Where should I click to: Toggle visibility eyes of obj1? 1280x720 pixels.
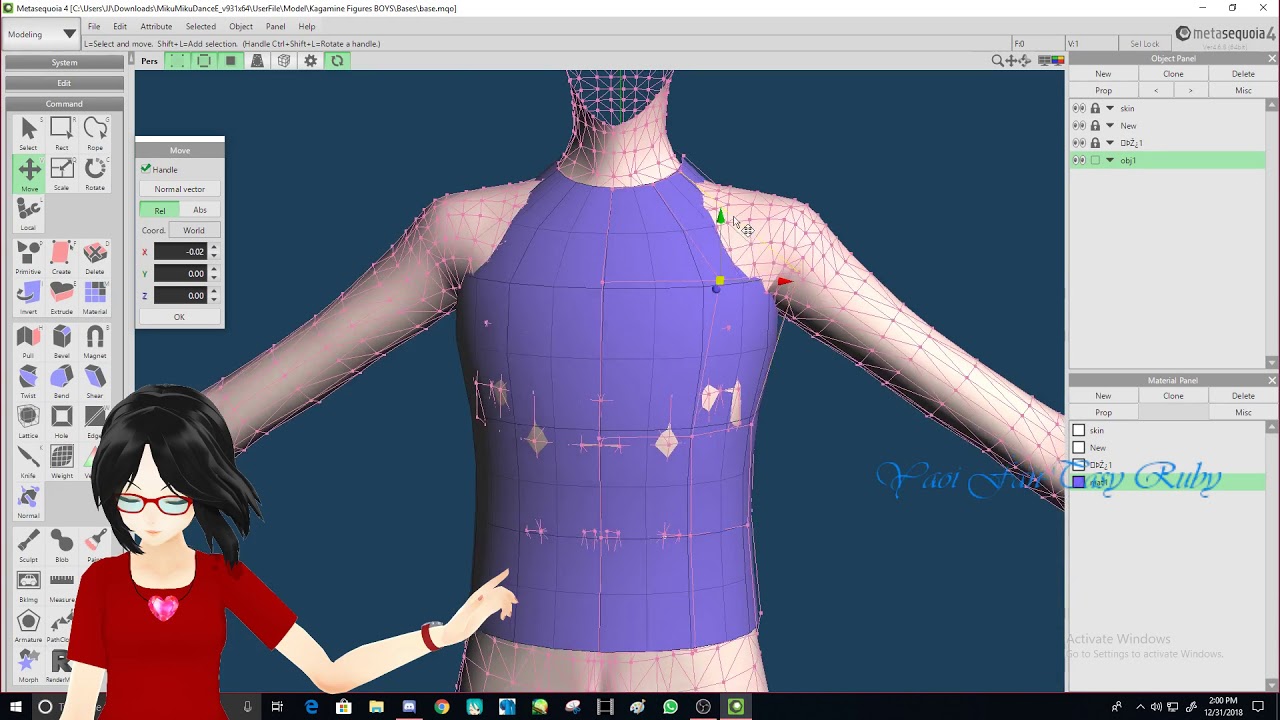click(x=1079, y=160)
